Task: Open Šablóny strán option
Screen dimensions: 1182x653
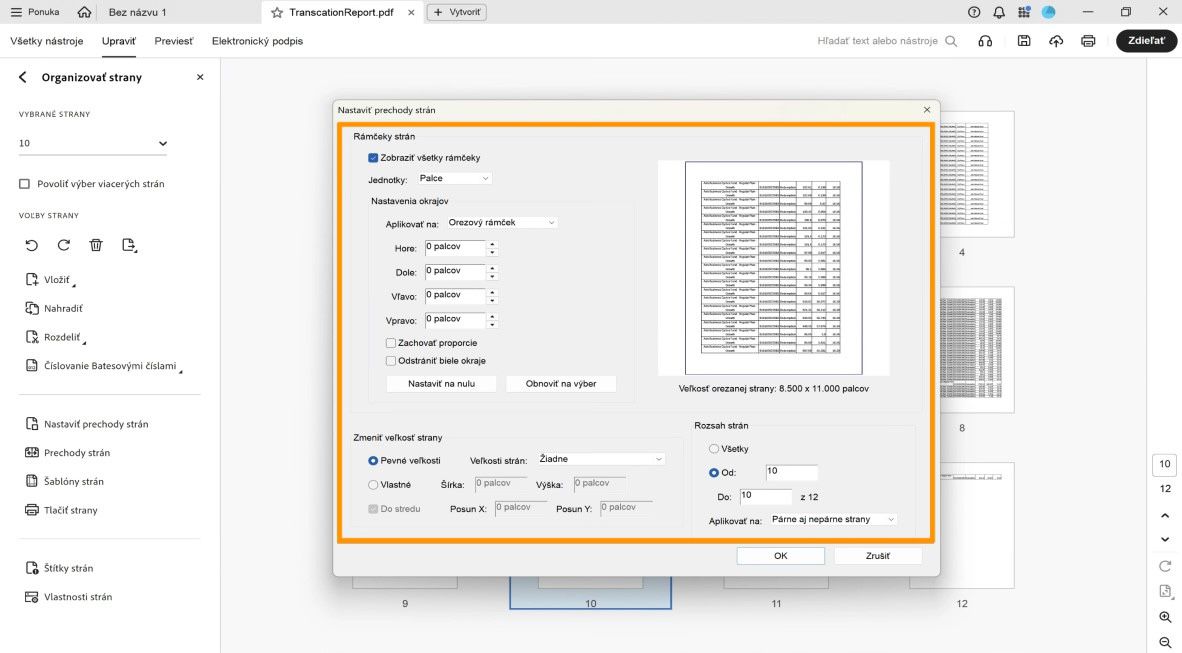Action: click(x=65, y=481)
